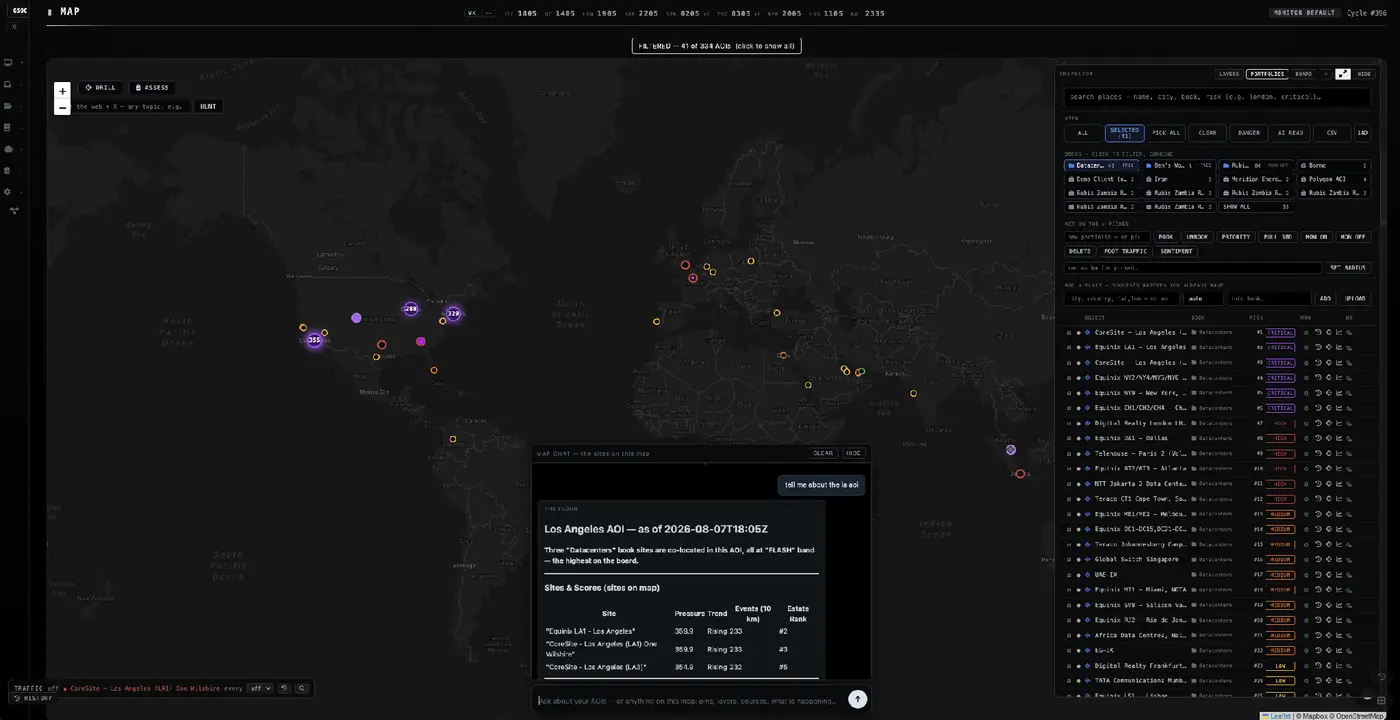Image resolution: width=1400 pixels, height=720 pixels.
Task: Focus the search places input field
Action: click(1217, 97)
